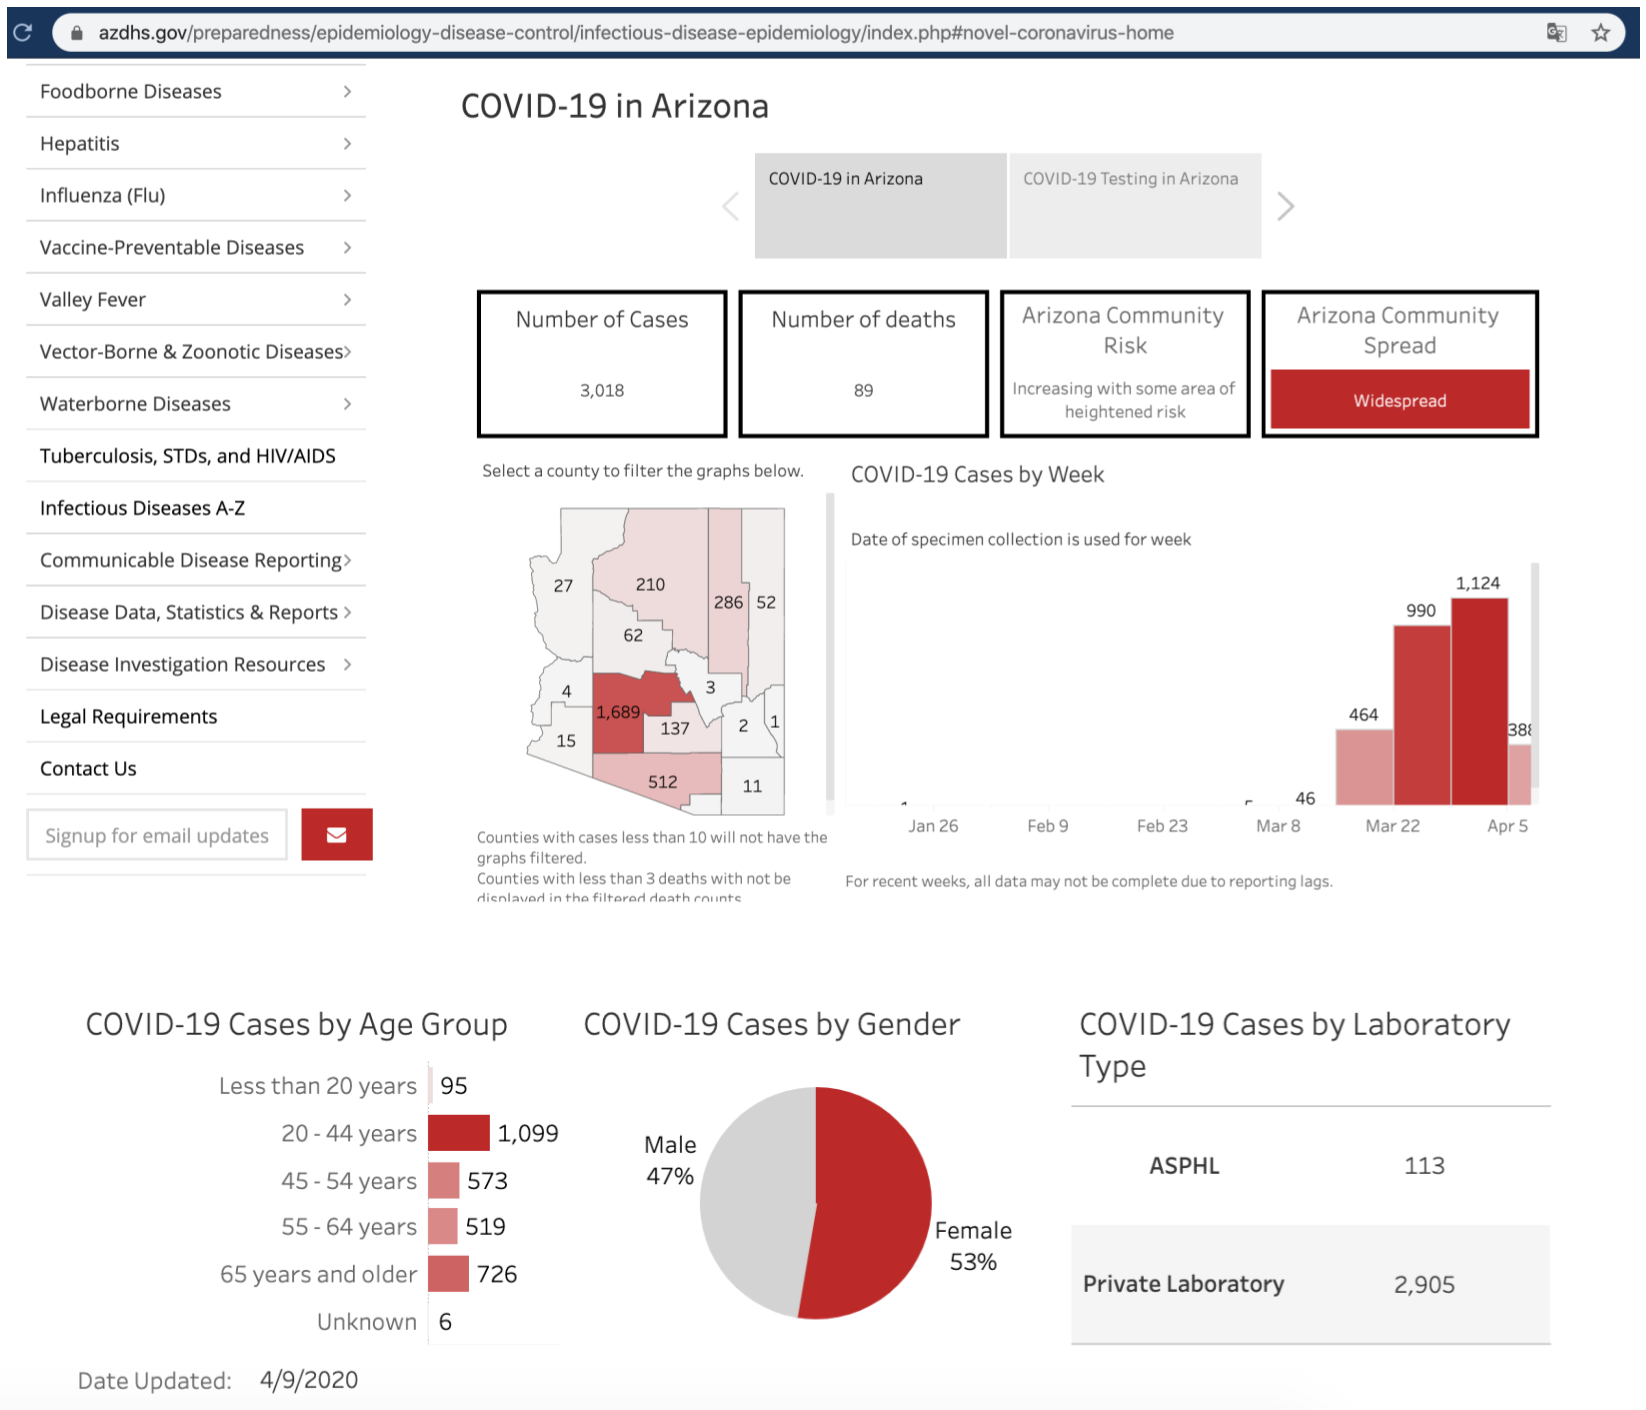Select the county with 137 cases

click(675, 728)
